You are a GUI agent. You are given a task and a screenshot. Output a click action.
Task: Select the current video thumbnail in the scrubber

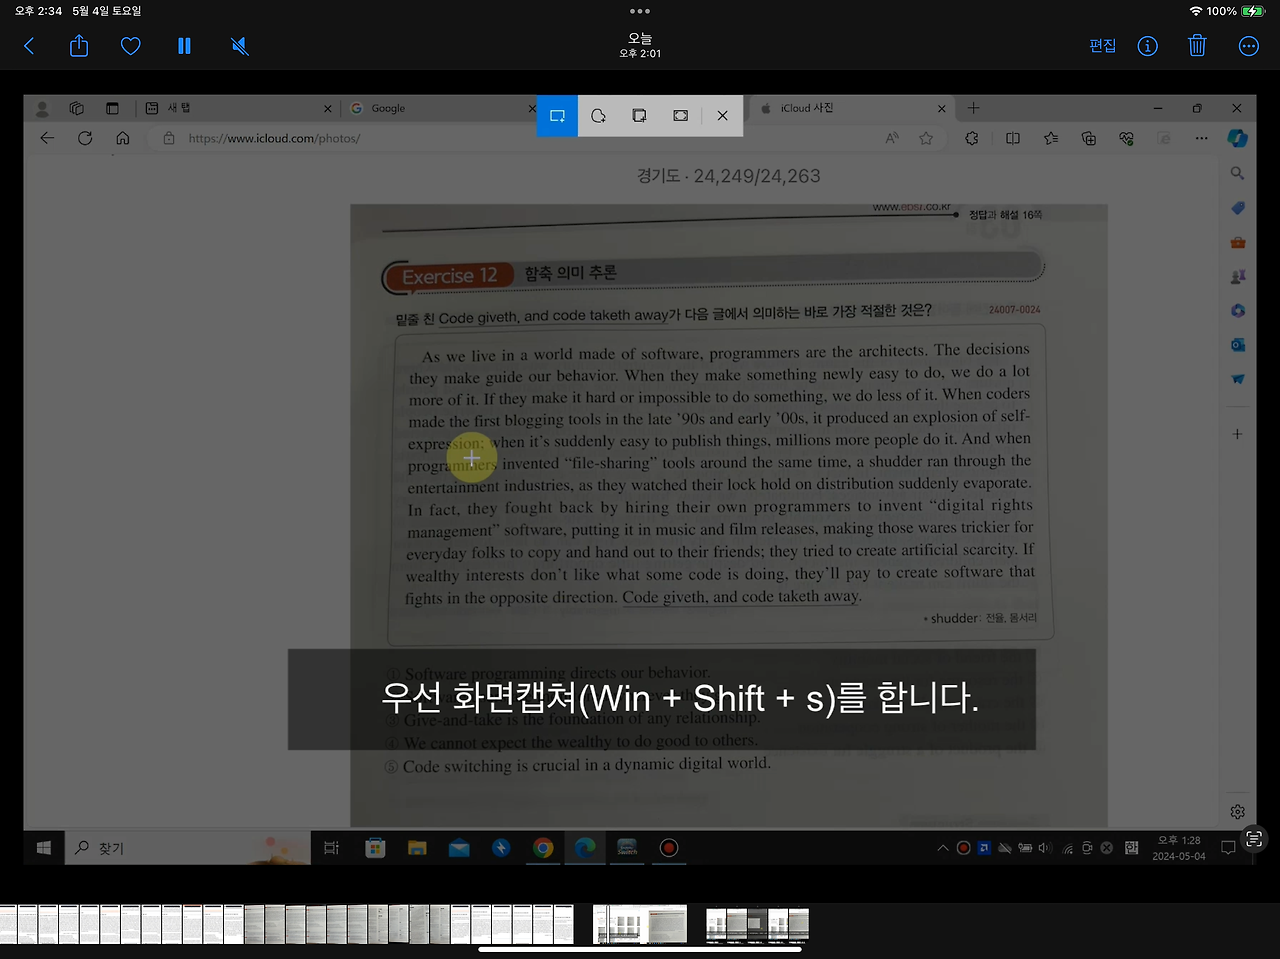(x=640, y=925)
